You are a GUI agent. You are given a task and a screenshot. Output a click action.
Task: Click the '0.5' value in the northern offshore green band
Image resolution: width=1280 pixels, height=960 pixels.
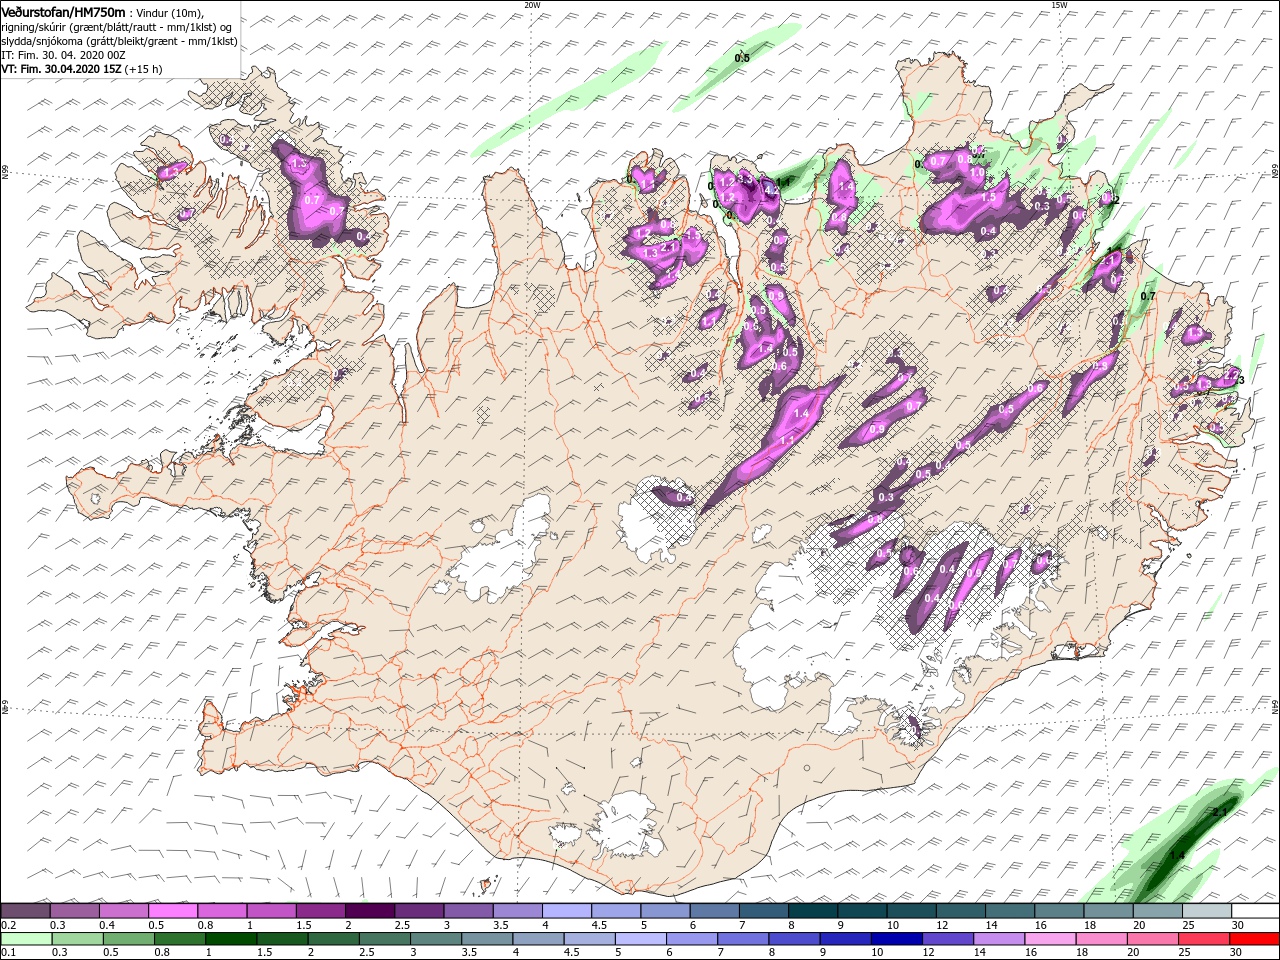[x=742, y=58]
